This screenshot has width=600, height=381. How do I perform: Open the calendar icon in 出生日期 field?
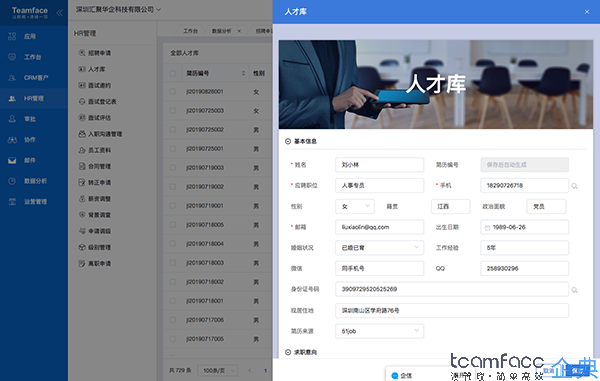point(488,228)
